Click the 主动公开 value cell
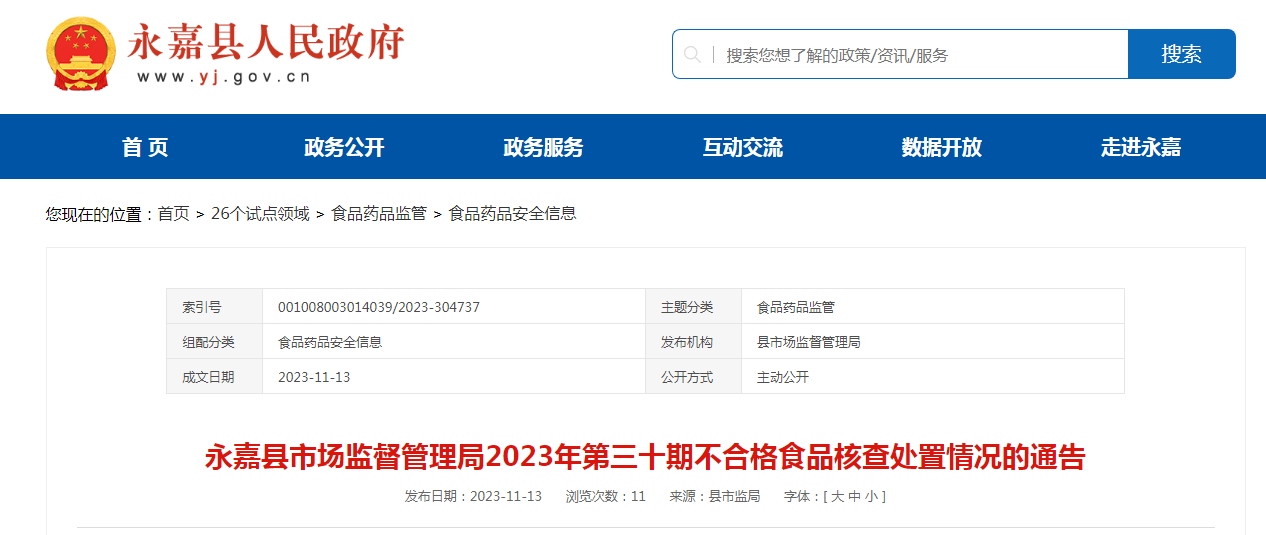The image size is (1266, 535). 933,377
